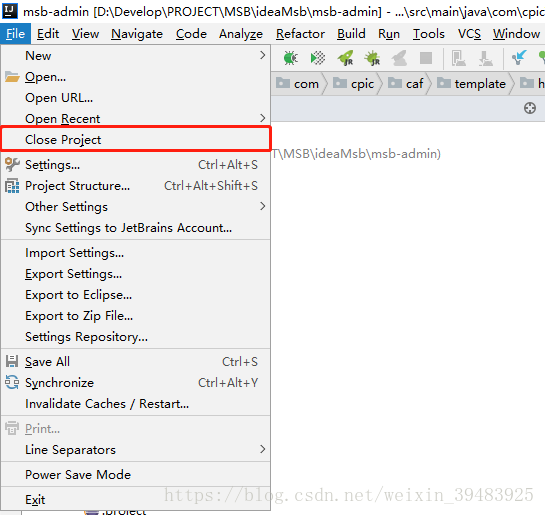Open the VCS menu
The image size is (545, 515).
(469, 34)
